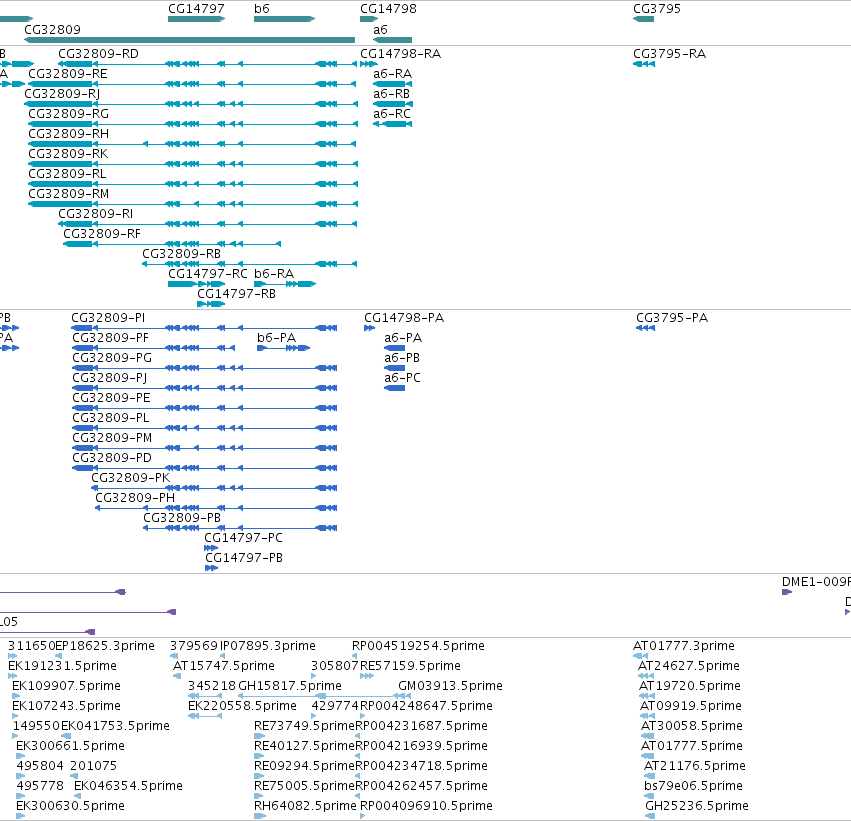Click transcript CG32809-RI
The width and height of the screenshot is (851, 821).
(96, 214)
